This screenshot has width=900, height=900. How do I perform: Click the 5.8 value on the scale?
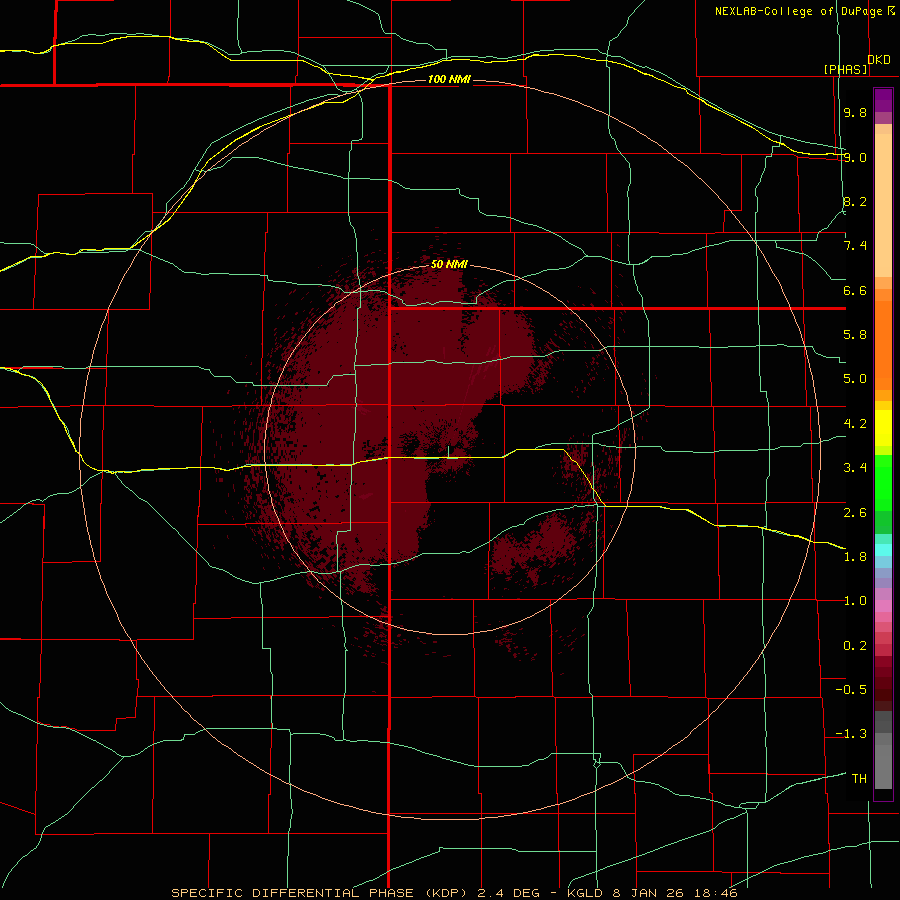point(855,335)
